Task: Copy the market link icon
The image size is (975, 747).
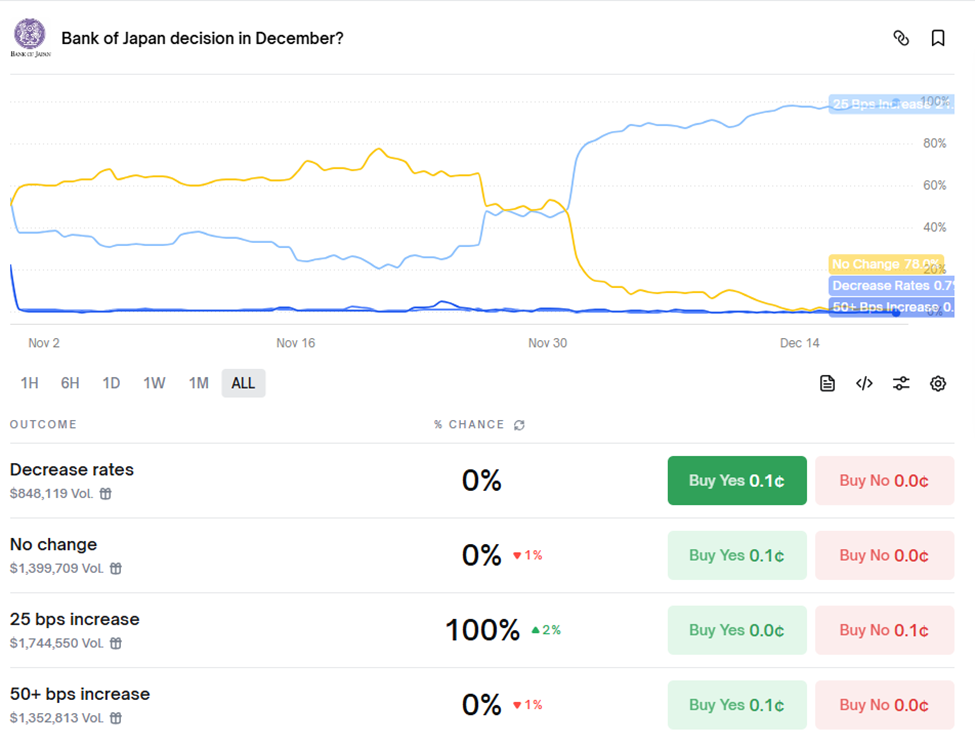Action: click(x=901, y=38)
